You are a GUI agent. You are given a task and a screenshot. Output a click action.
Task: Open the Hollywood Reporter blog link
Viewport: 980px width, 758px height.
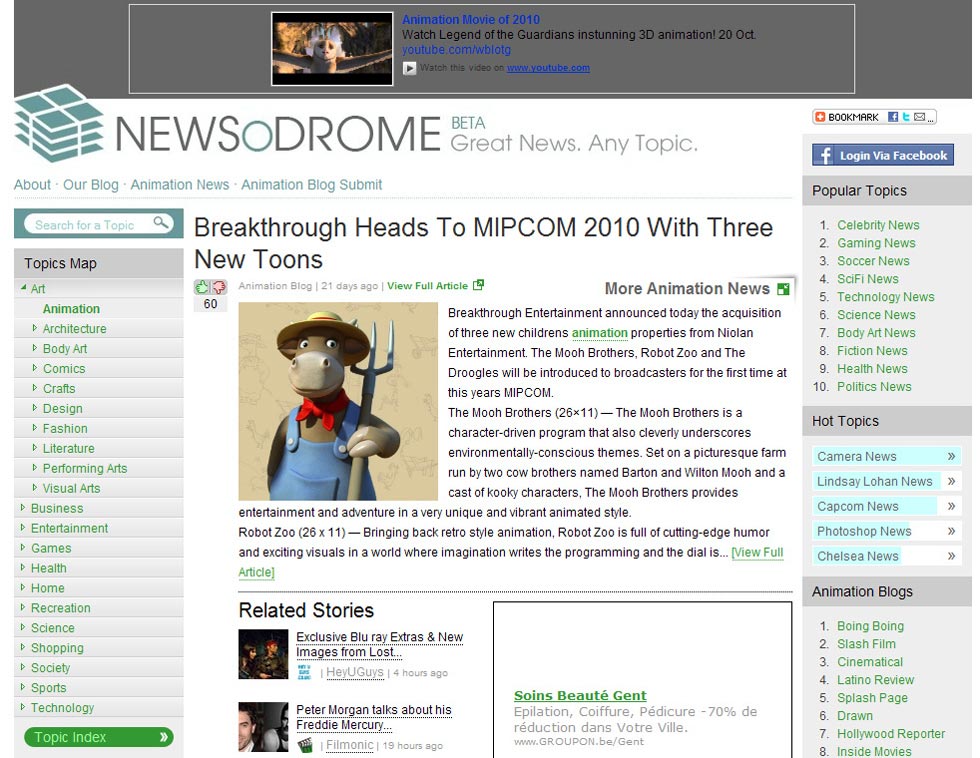click(891, 734)
